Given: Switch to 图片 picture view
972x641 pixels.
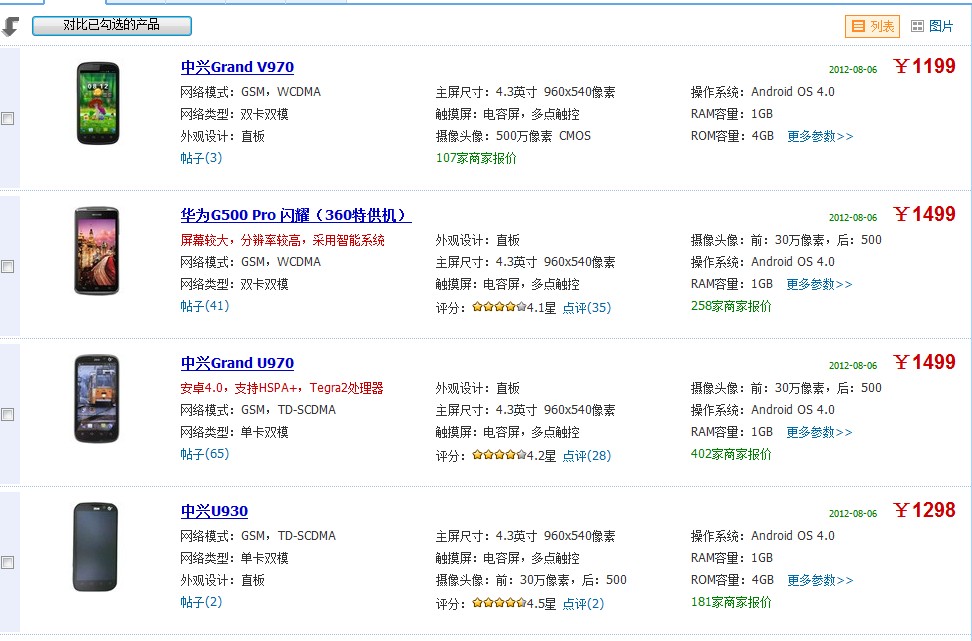Looking at the screenshot, I should click(x=932, y=26).
